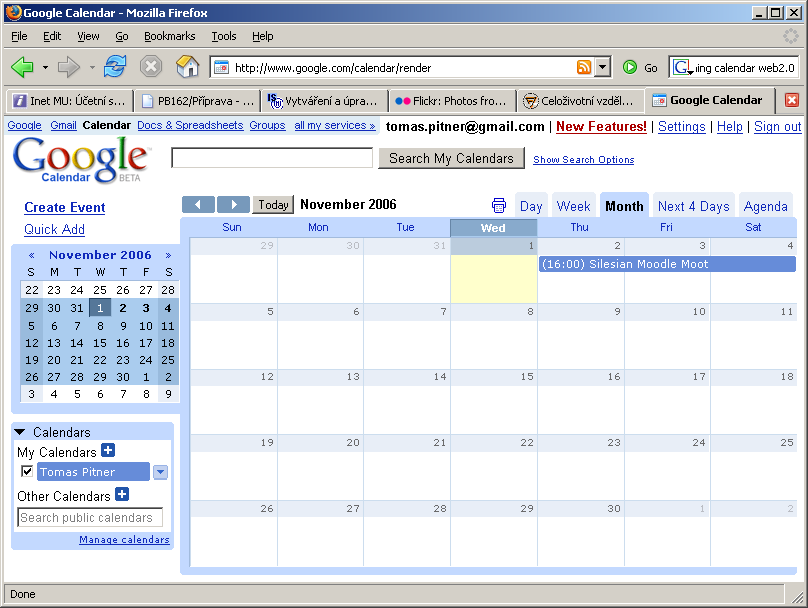Click the Firefox icon in the title bar
Screen dimensions: 808x608
(x=14, y=12)
